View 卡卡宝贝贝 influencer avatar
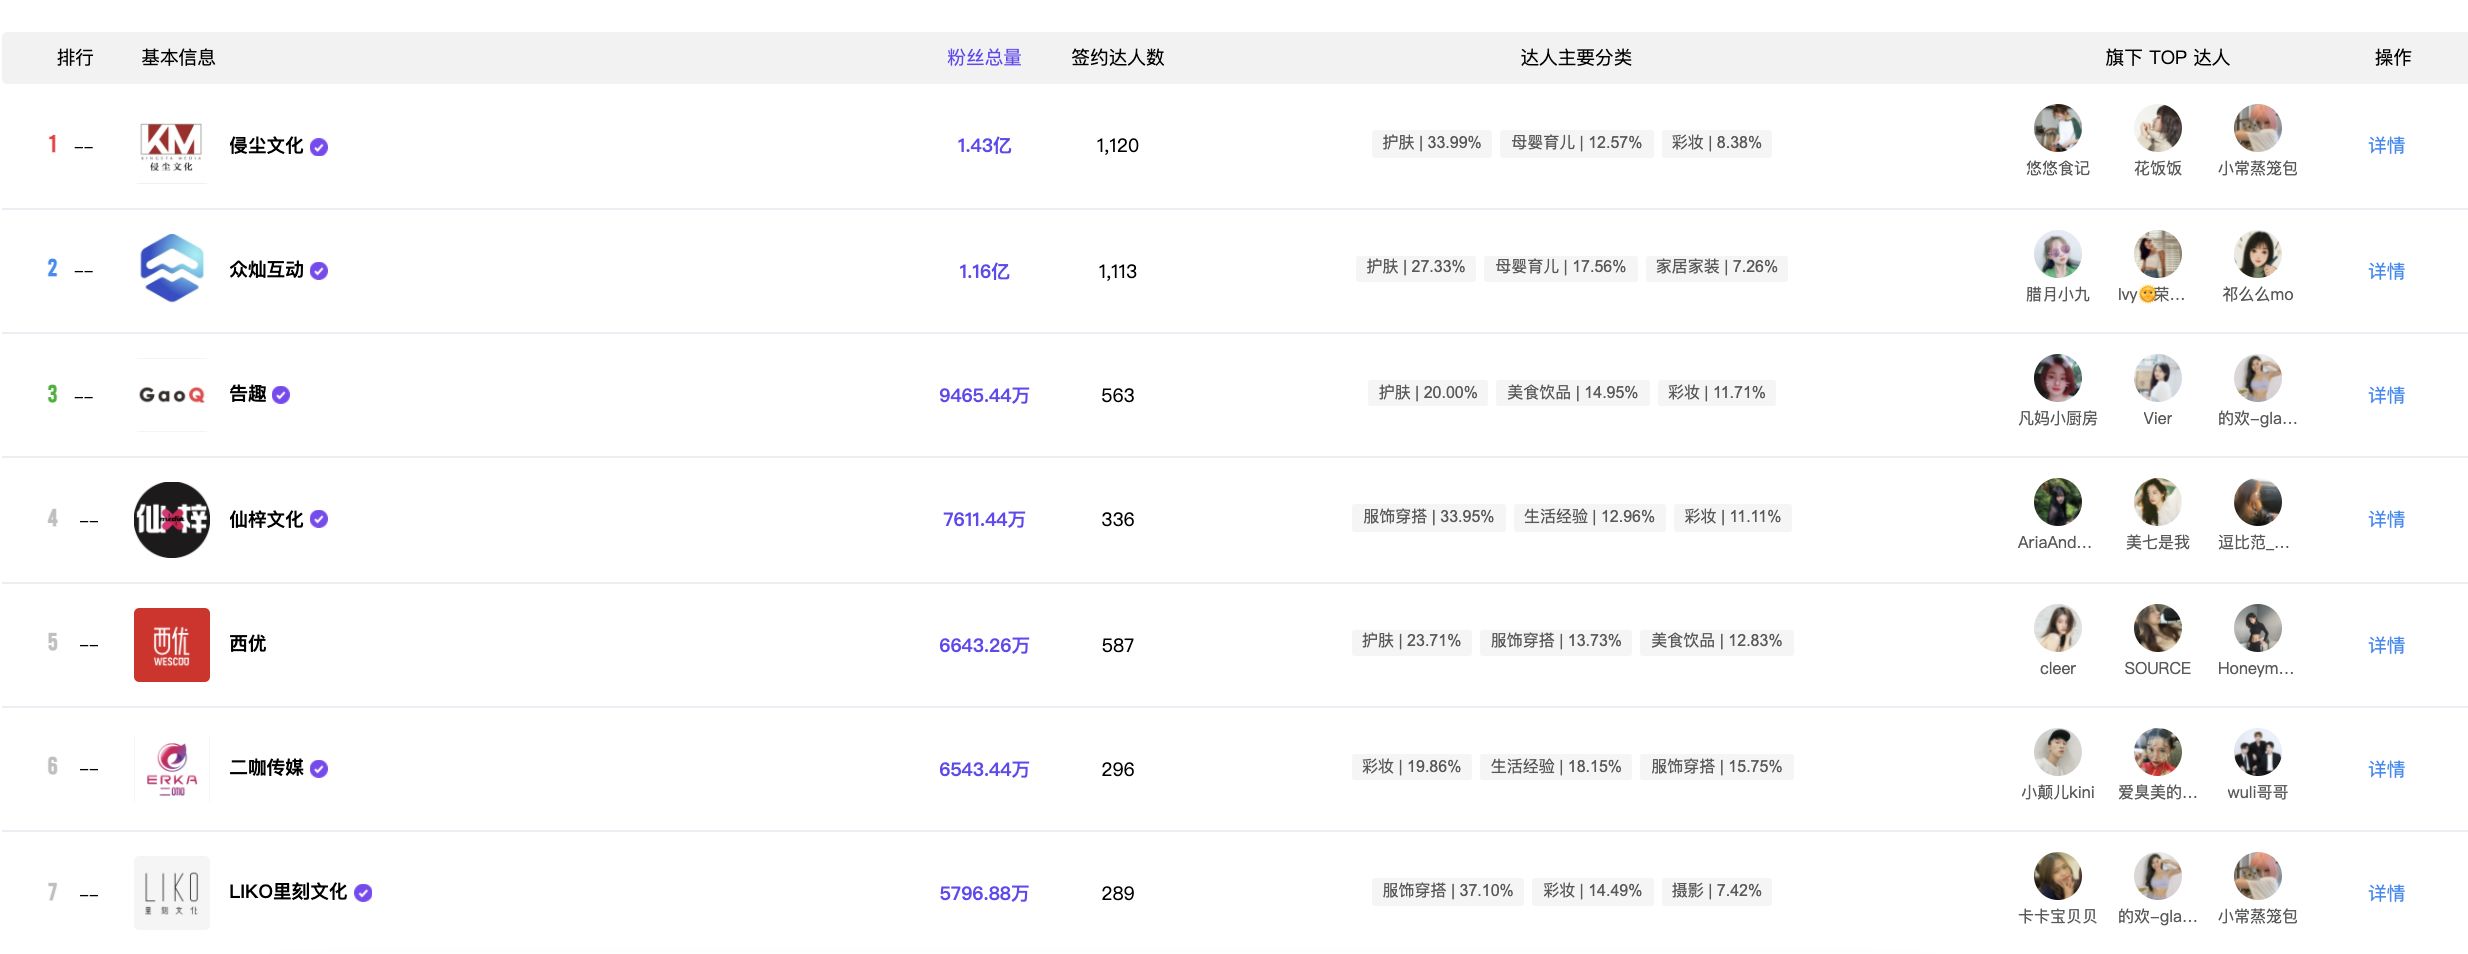The image size is (2468, 954). pyautogui.click(x=2057, y=876)
